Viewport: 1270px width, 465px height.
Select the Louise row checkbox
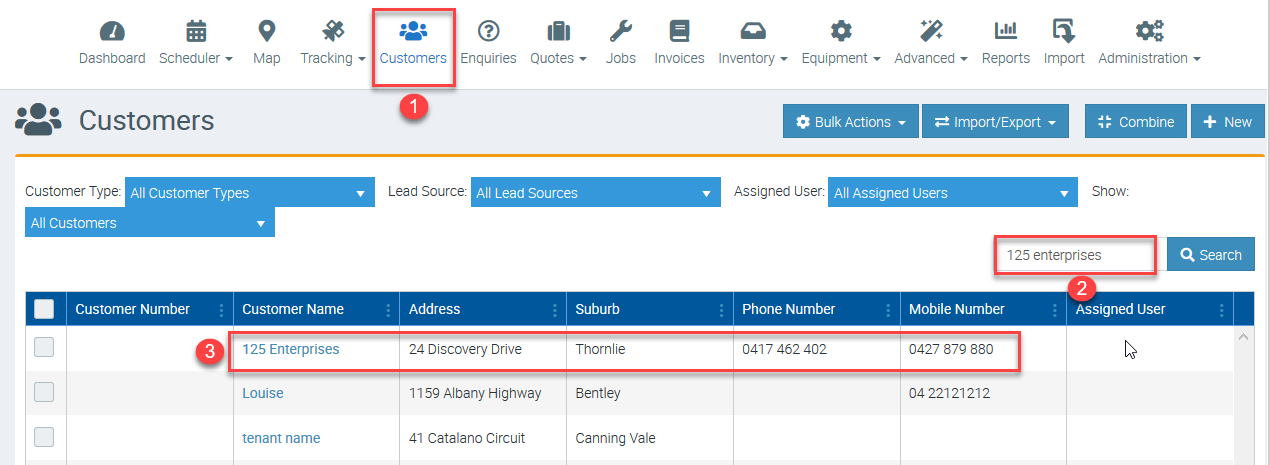(x=44, y=392)
